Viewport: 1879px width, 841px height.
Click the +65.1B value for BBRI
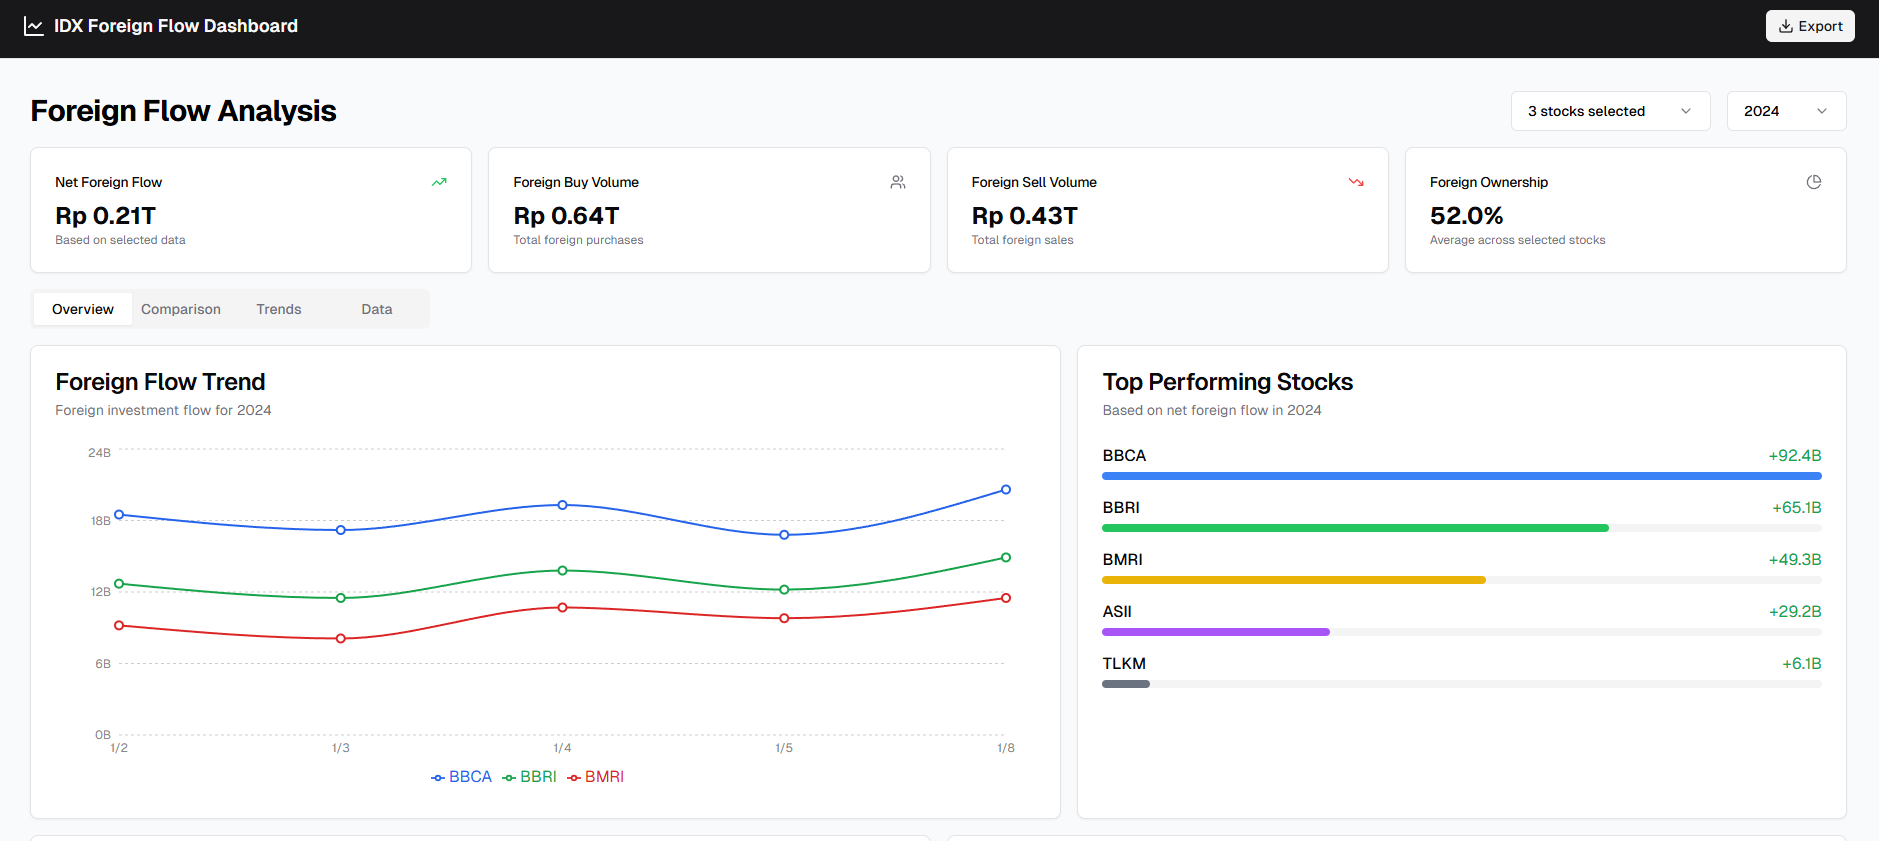coord(1797,508)
